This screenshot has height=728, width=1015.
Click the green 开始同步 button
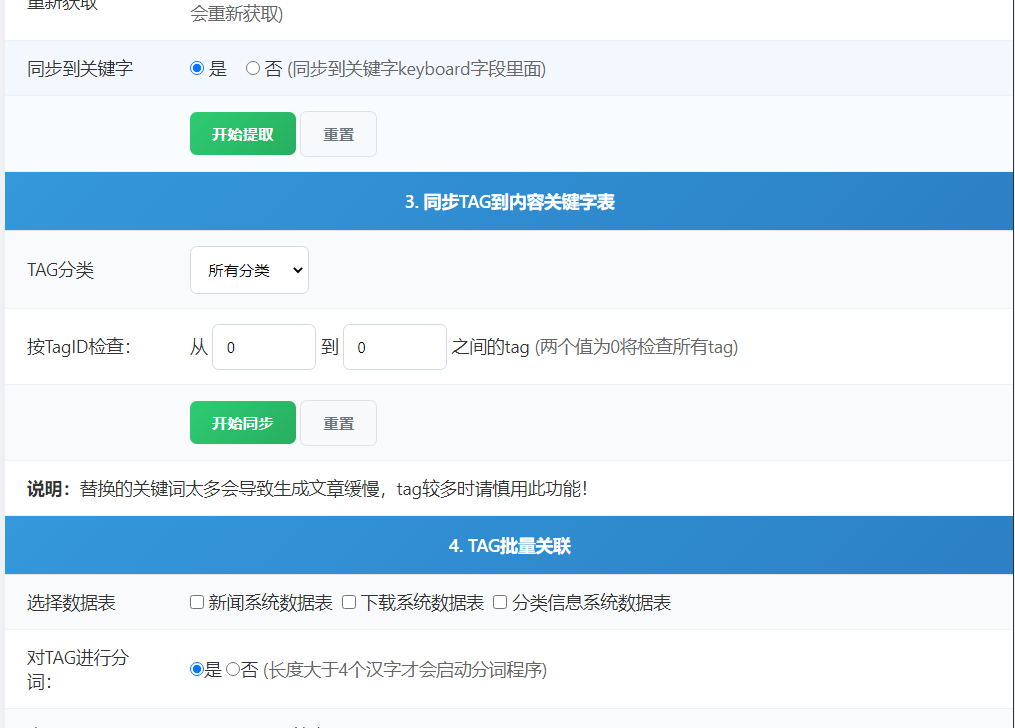pos(242,422)
